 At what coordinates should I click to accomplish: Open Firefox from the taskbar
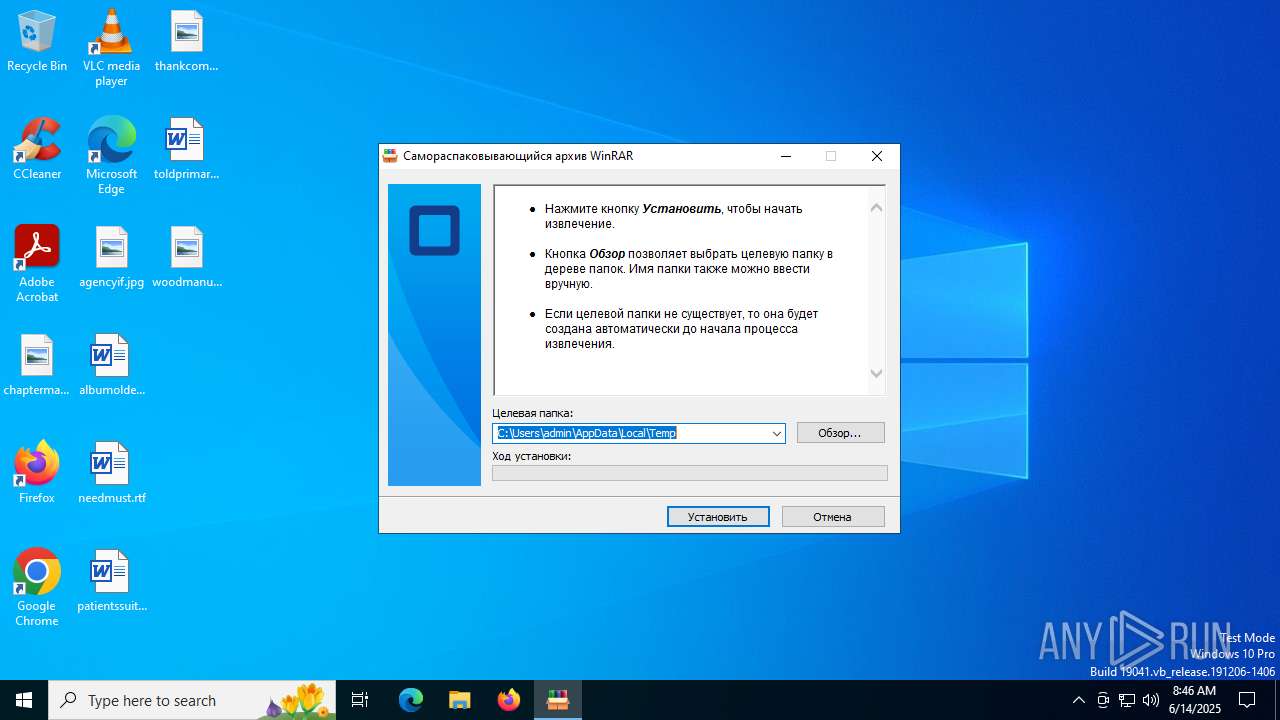508,700
